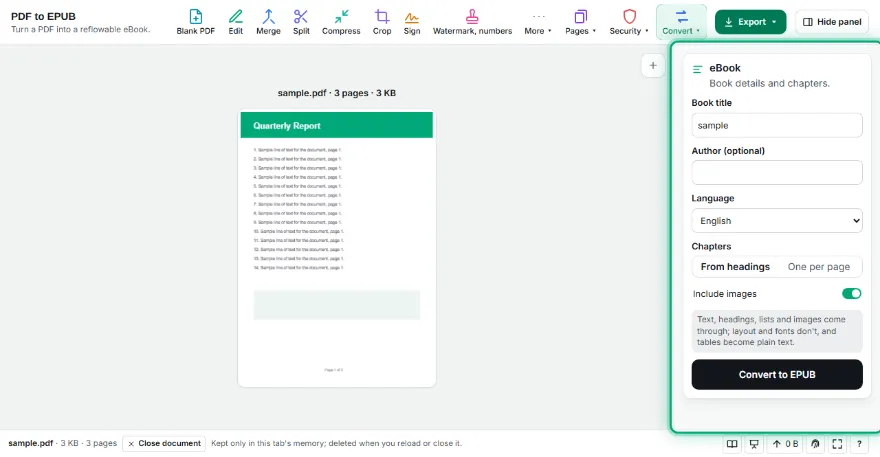This screenshot has height=457, width=880.
Task: Open Watermark, numbers stamp tool
Action: [472, 22]
